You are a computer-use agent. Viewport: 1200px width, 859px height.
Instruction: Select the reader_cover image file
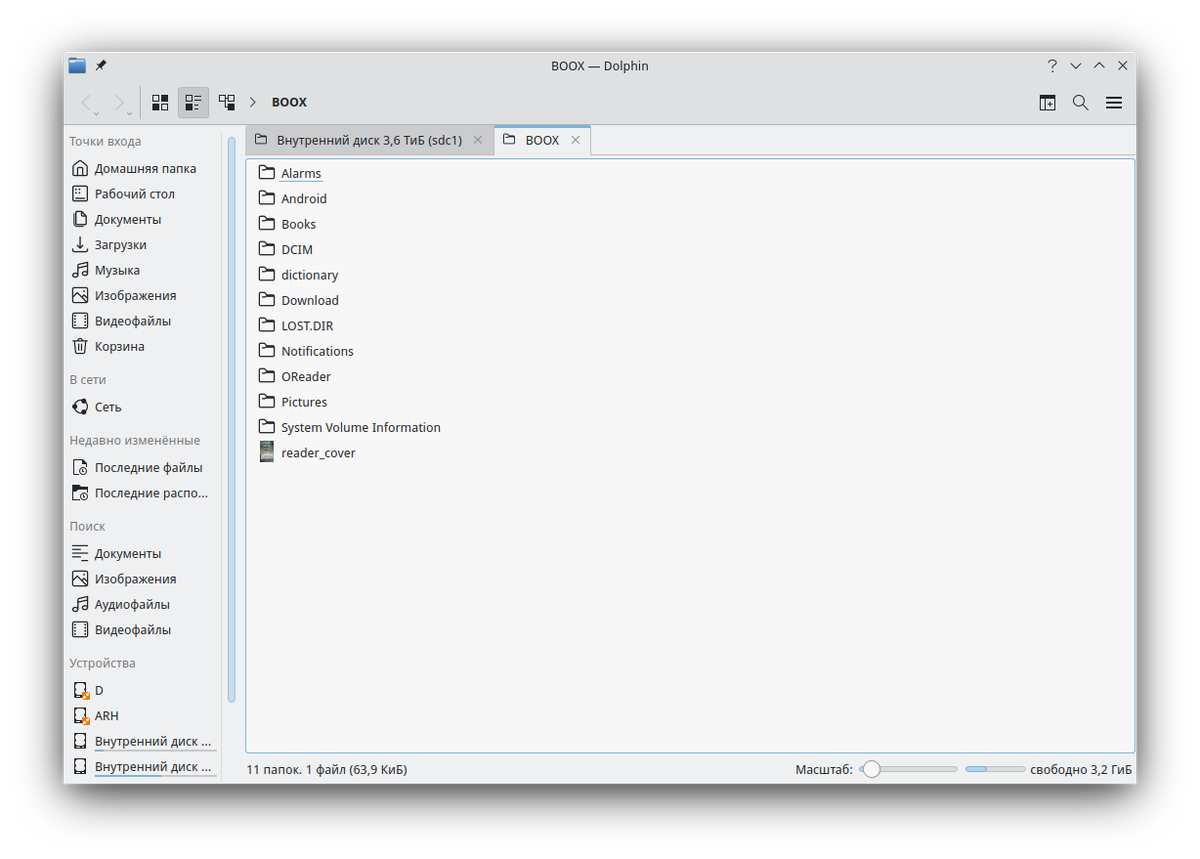(x=307, y=453)
